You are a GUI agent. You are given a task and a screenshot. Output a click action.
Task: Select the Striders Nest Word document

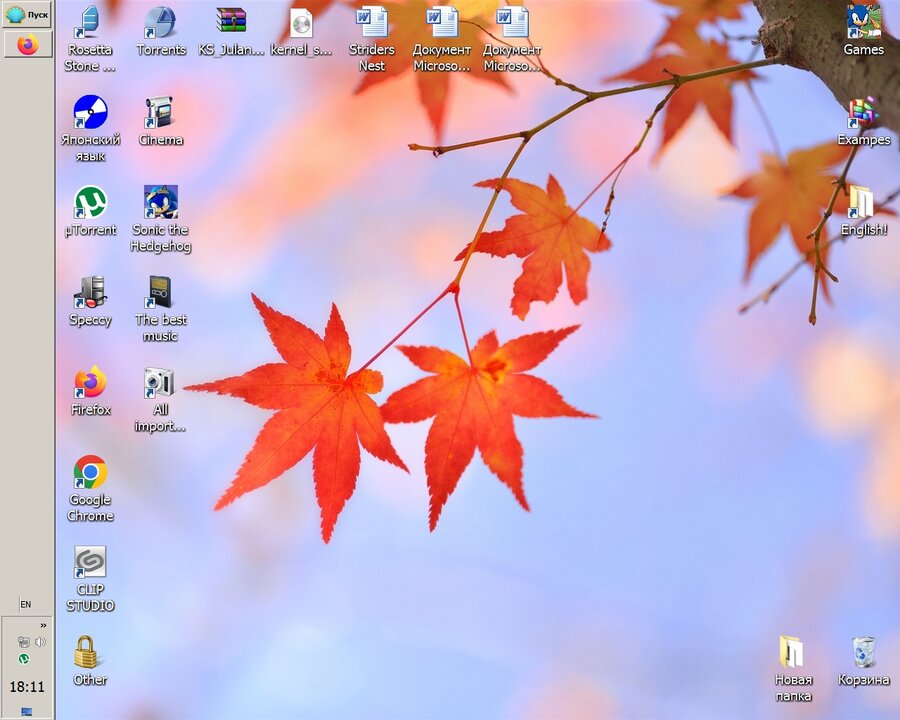point(372,22)
